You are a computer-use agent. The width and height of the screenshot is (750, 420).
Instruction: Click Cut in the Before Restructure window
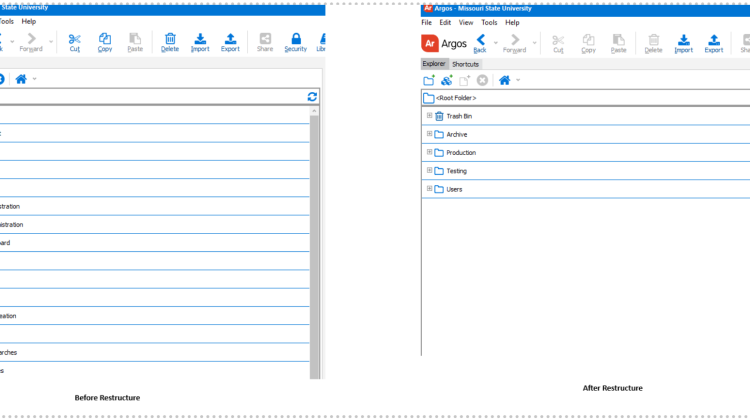click(x=75, y=42)
